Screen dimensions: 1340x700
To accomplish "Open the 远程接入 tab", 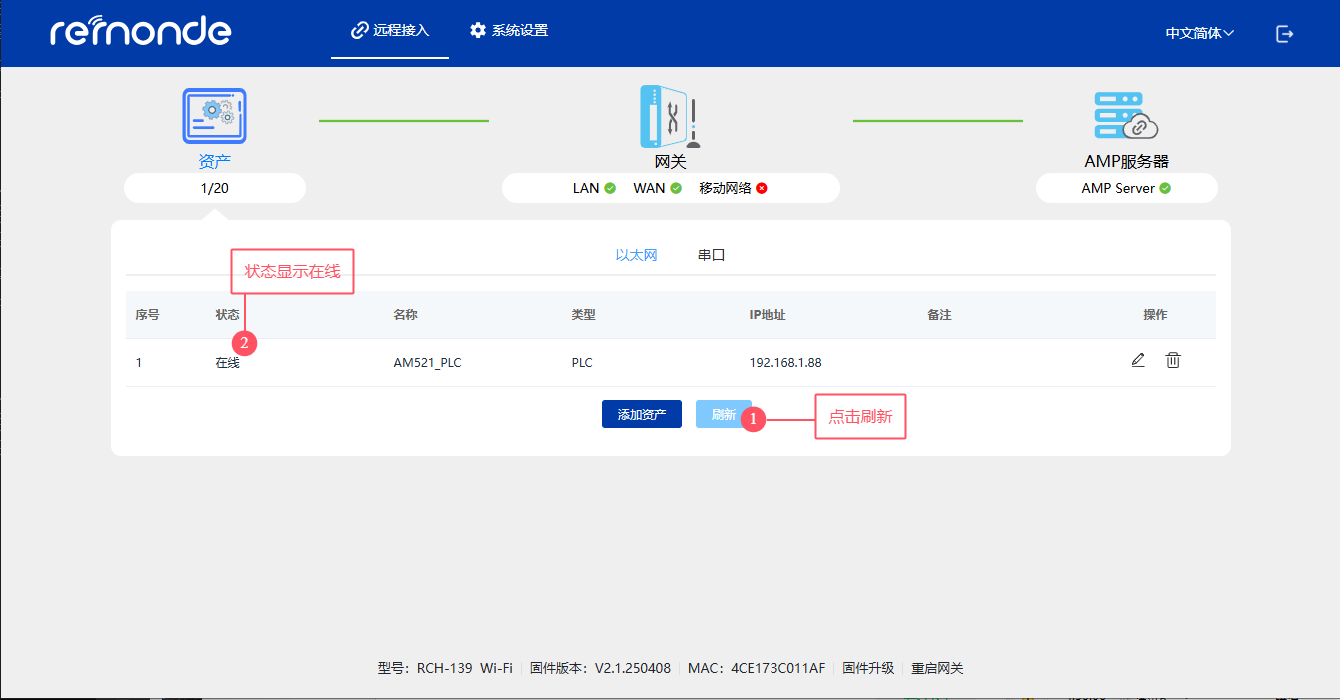I will [390, 31].
